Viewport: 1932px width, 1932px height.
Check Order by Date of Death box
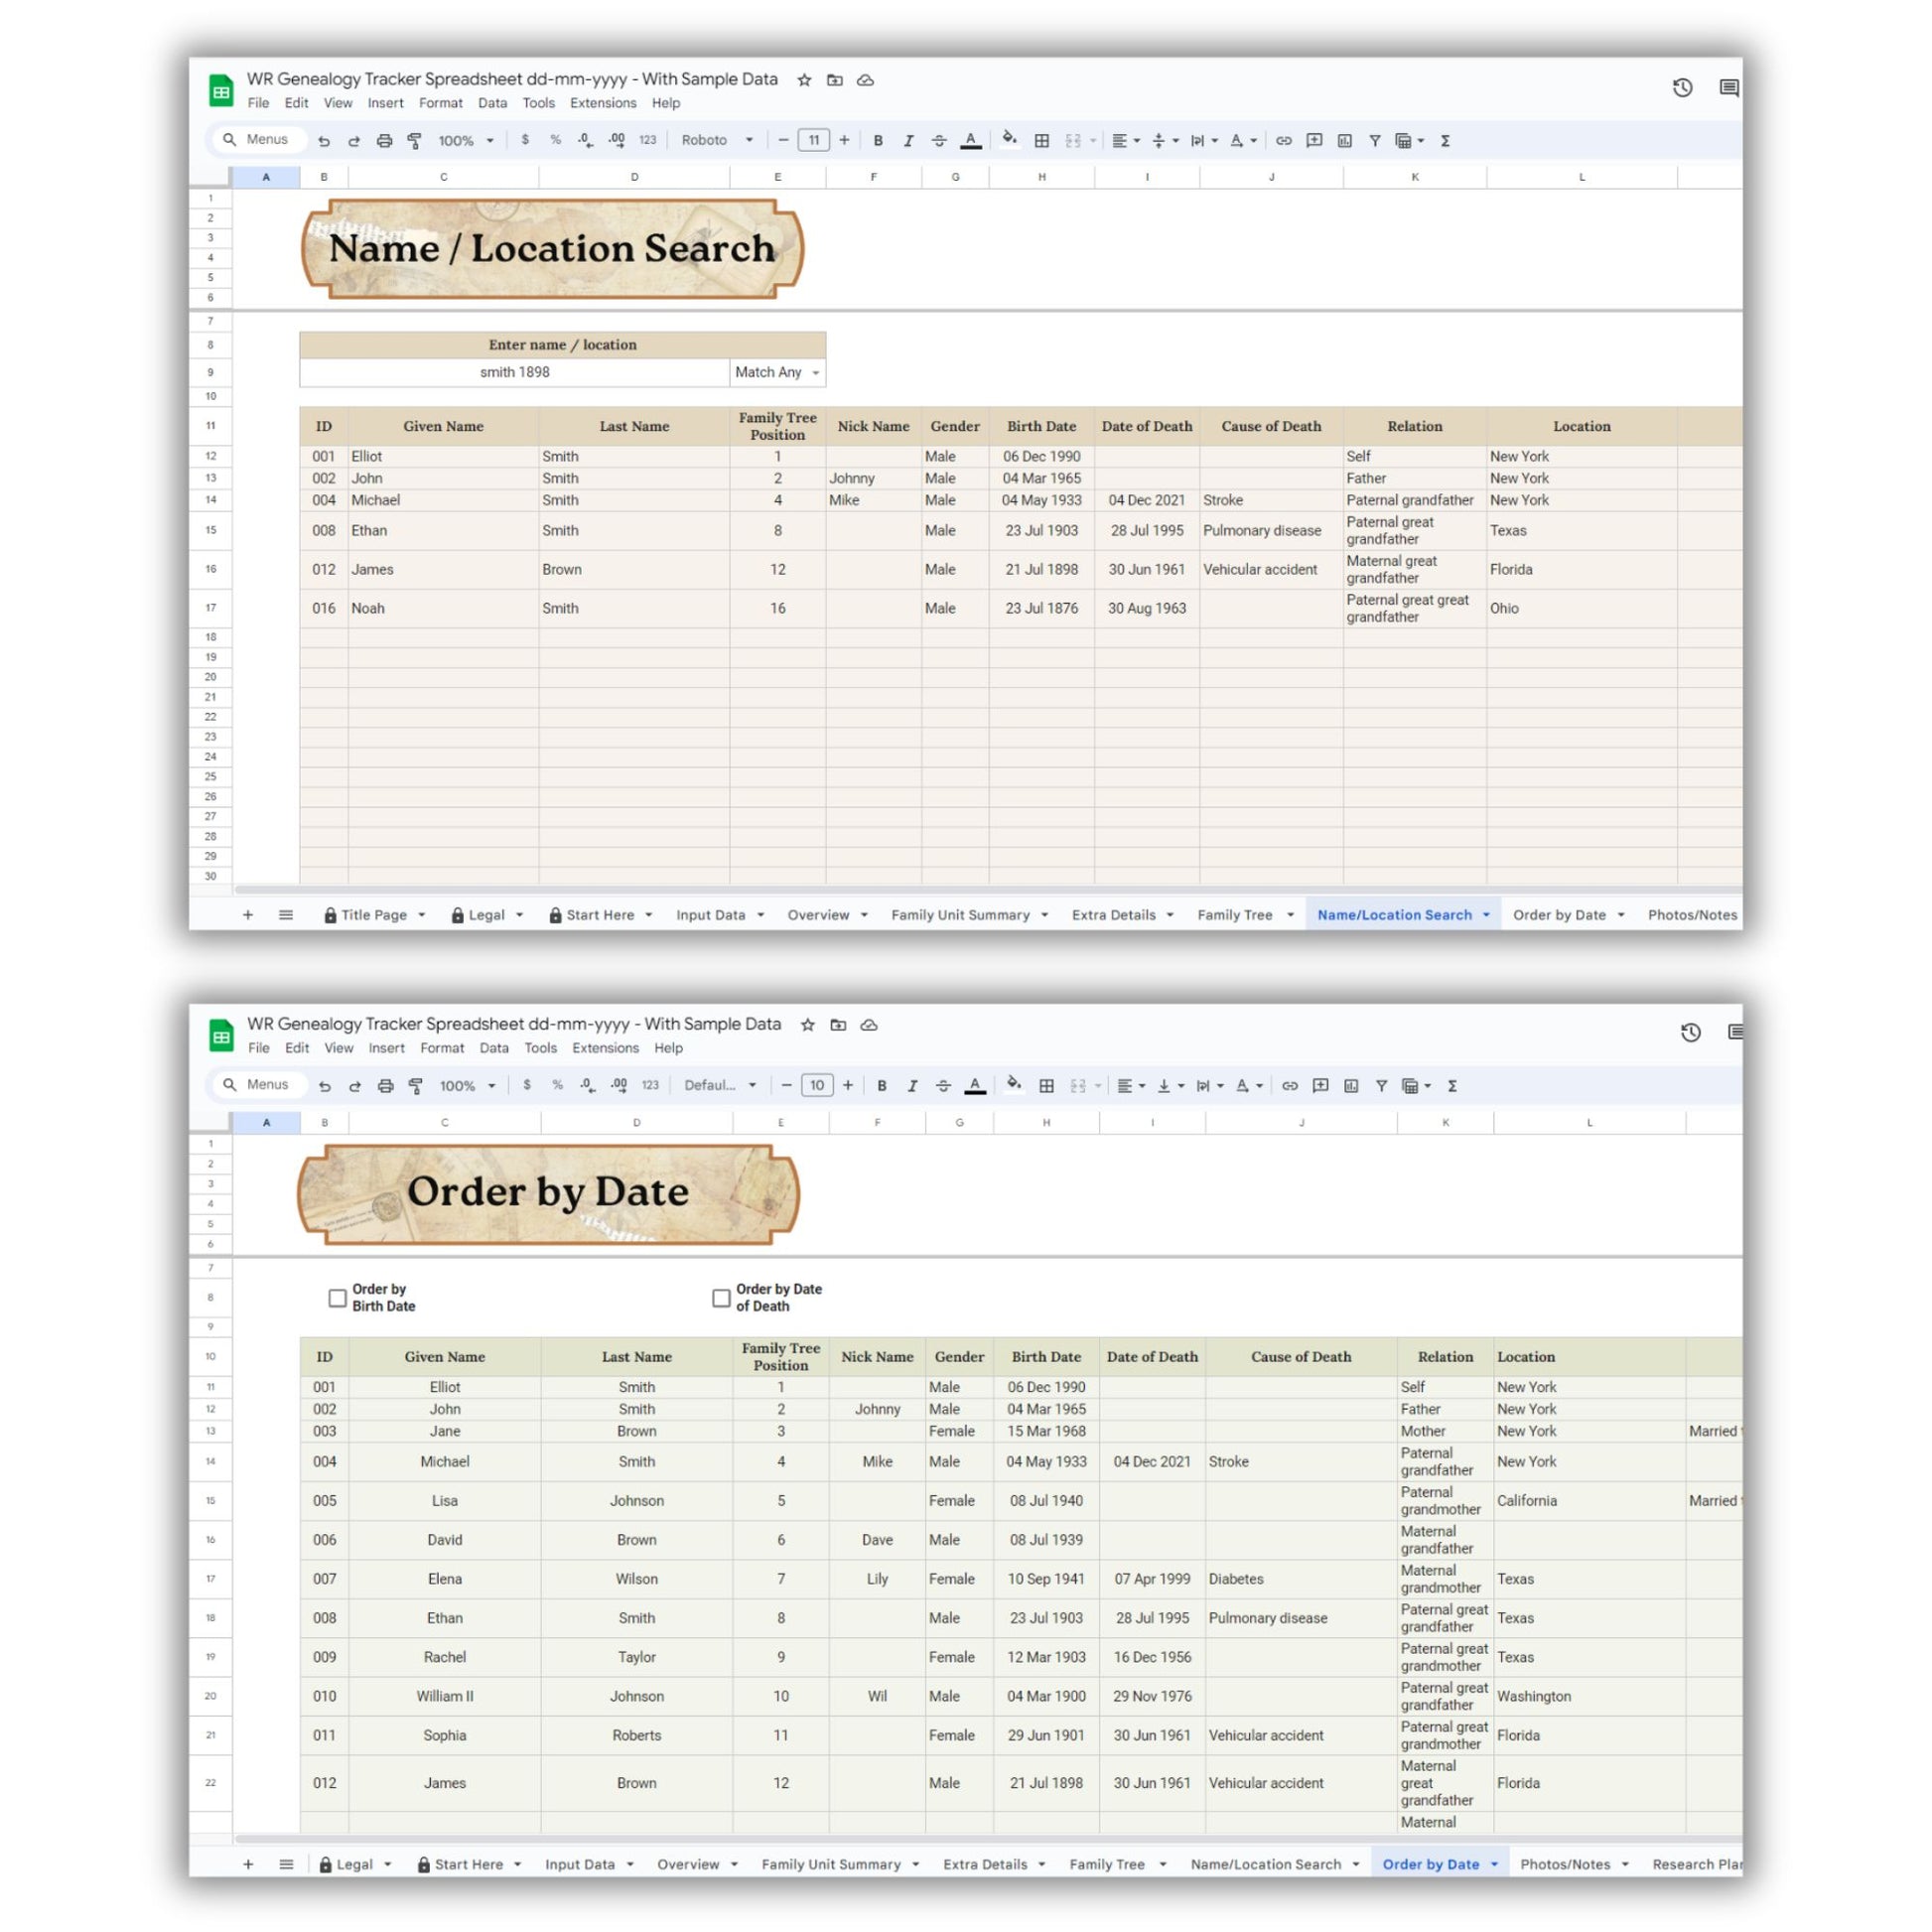(721, 1298)
